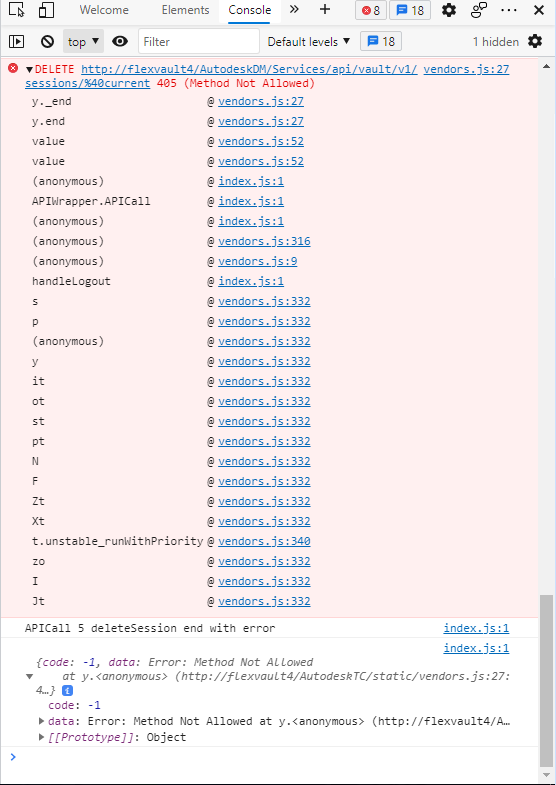Switch to the Welcome tab
Image resolution: width=556 pixels, height=785 pixels.
coord(104,10)
